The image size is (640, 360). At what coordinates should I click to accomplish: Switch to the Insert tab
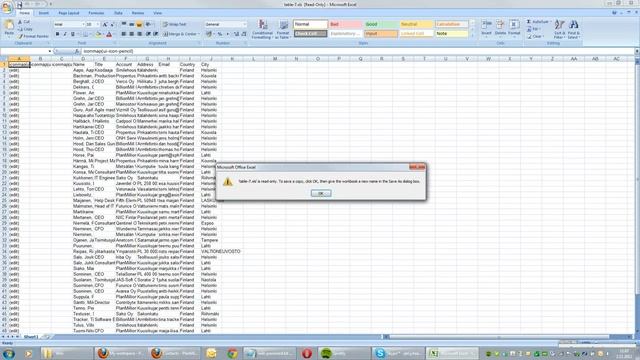click(44, 13)
